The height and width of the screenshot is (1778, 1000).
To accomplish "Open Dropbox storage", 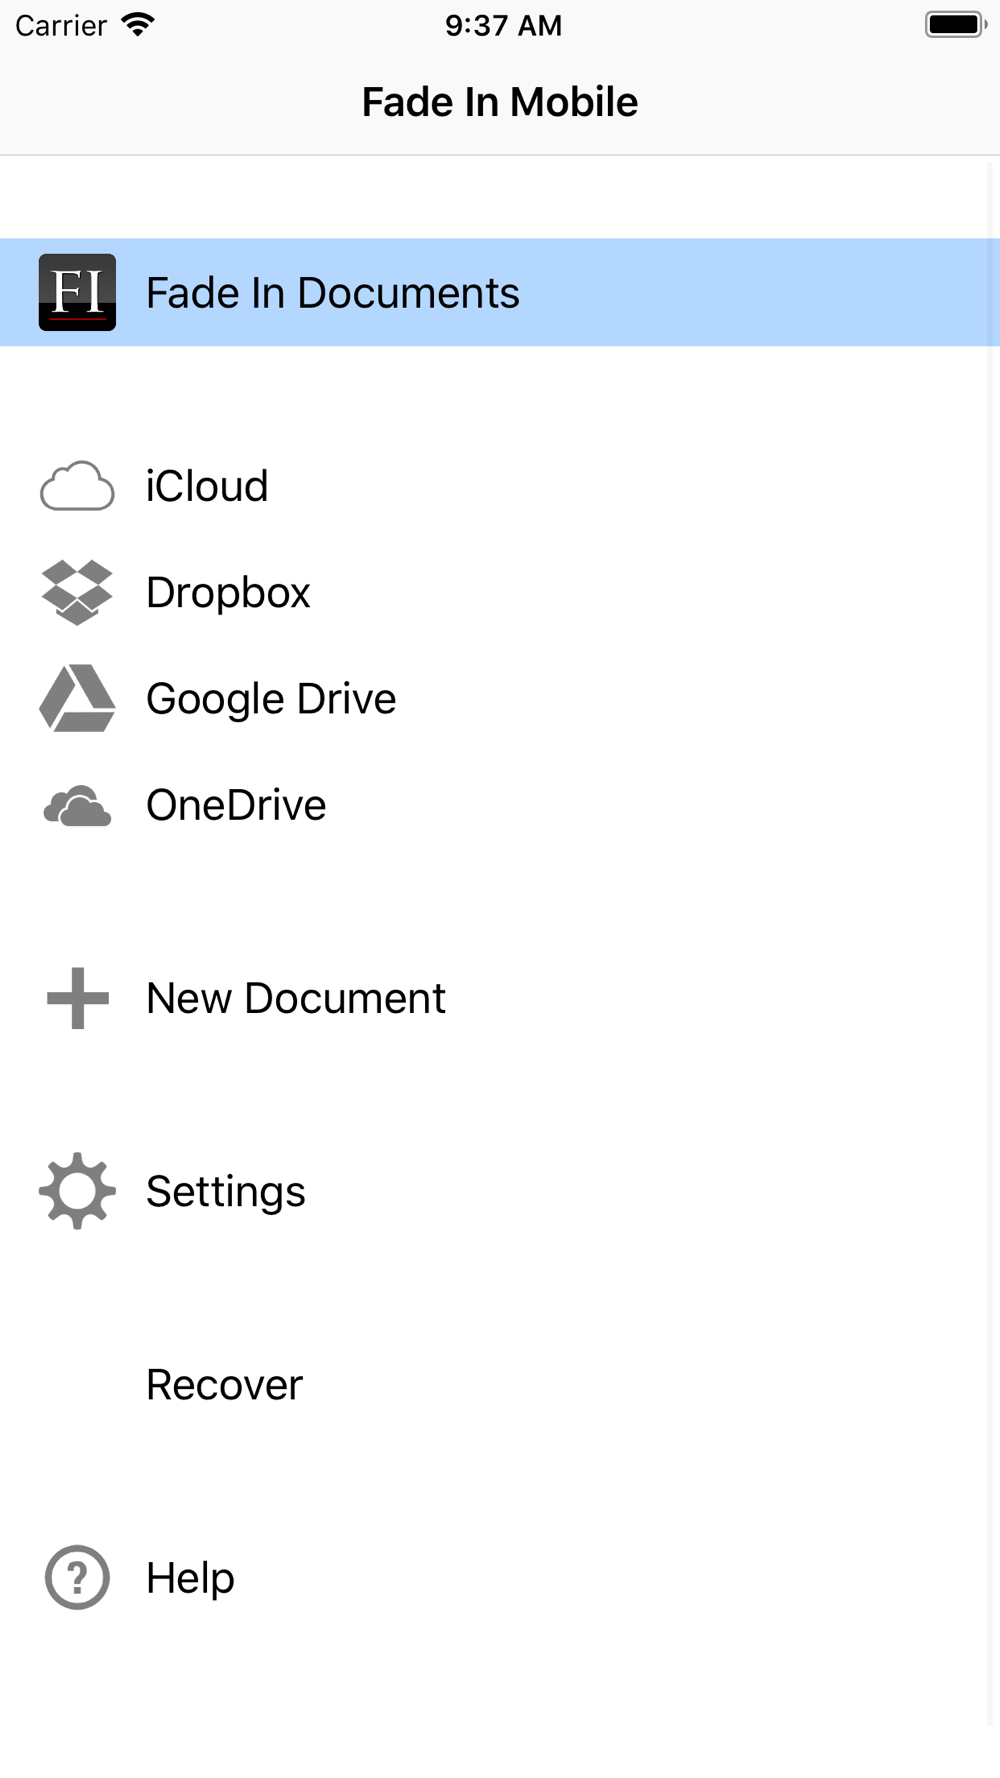I will 500,592.
